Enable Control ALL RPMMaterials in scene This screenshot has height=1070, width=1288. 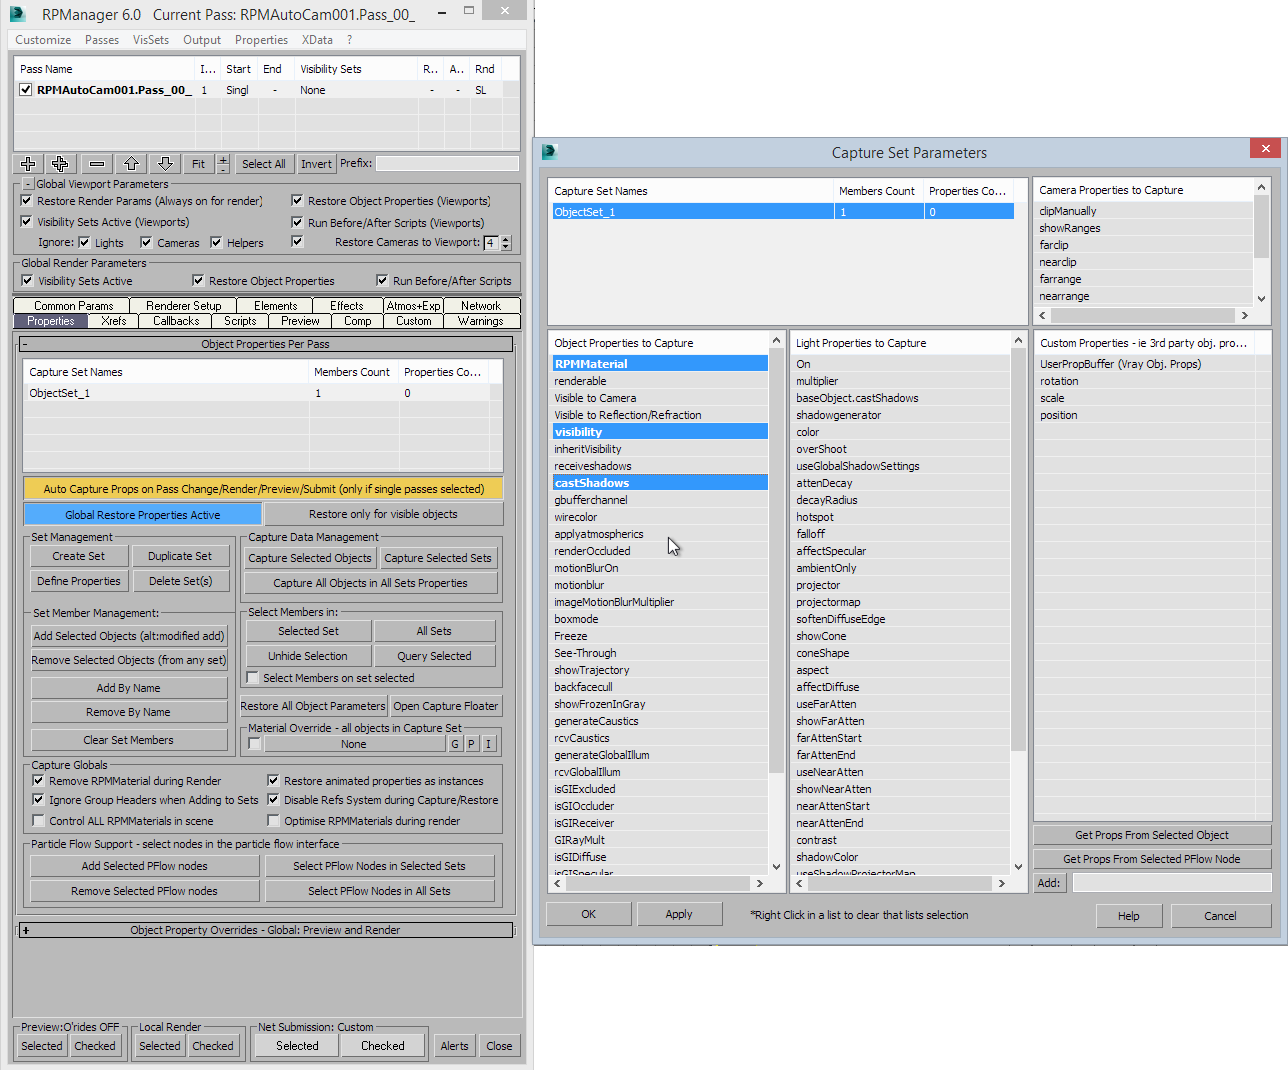39,821
